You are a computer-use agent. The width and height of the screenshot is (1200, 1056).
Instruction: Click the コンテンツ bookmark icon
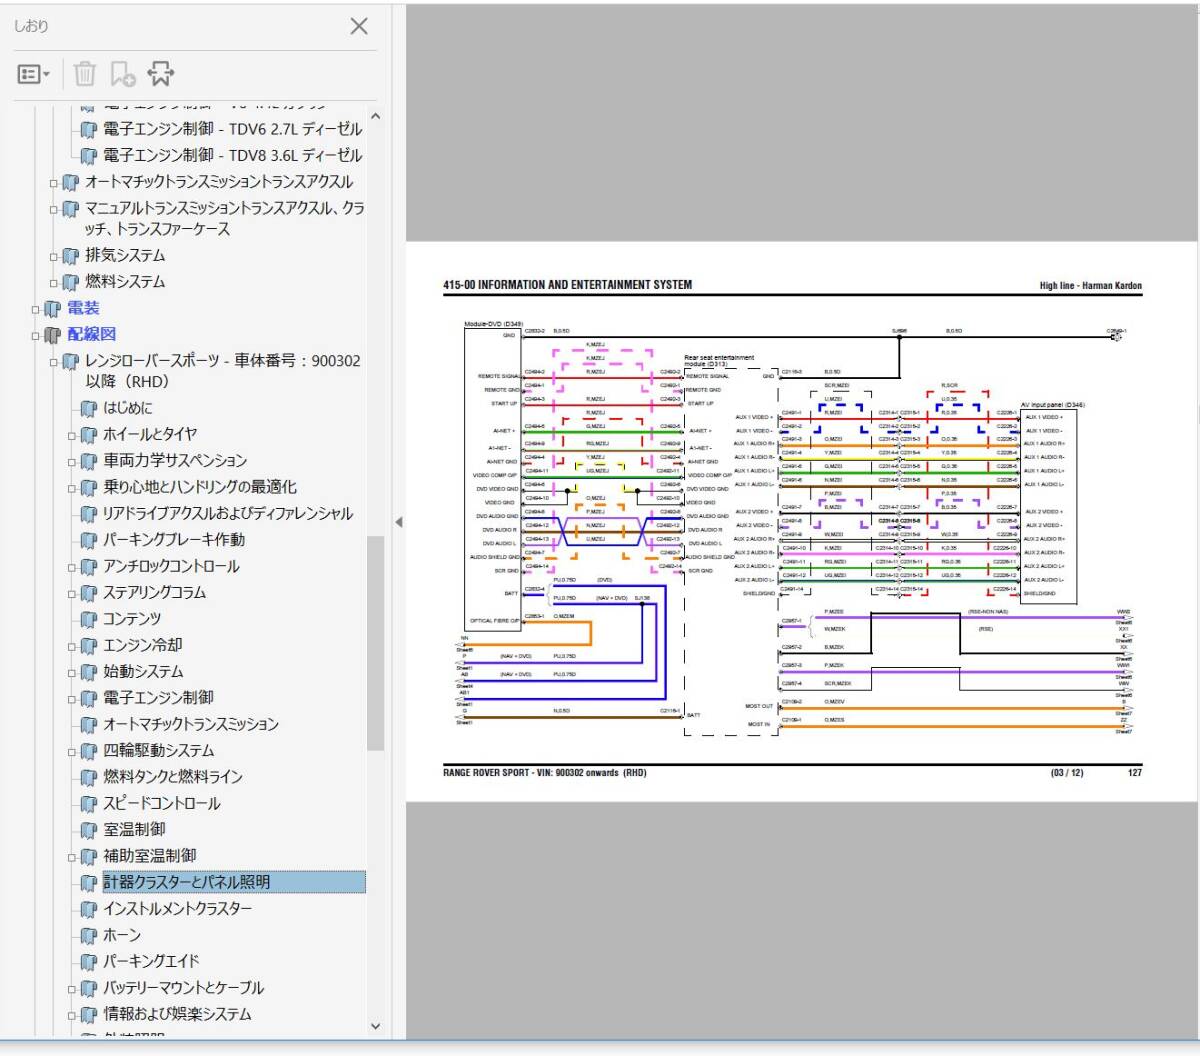(x=88, y=619)
